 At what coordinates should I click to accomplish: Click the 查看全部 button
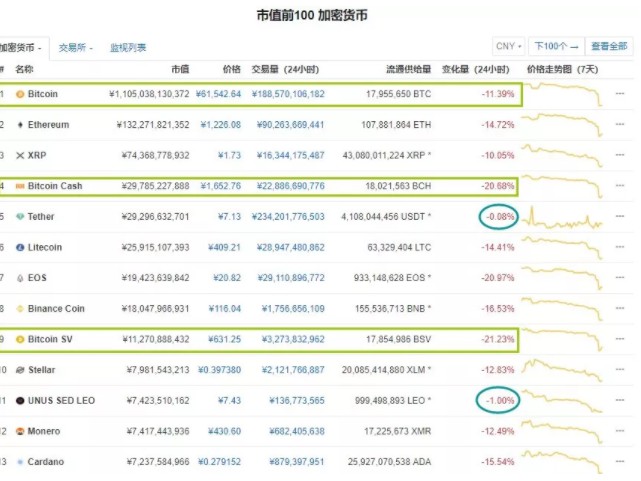(x=609, y=46)
